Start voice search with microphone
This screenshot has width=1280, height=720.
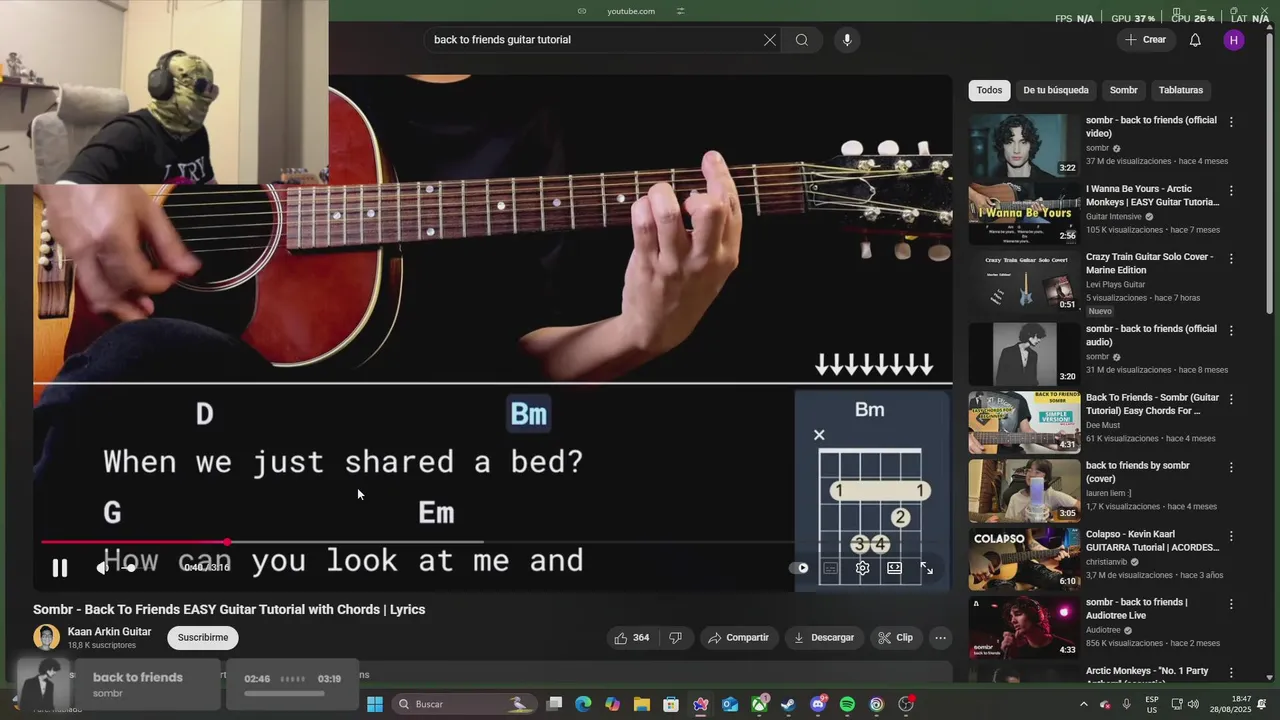tap(847, 40)
